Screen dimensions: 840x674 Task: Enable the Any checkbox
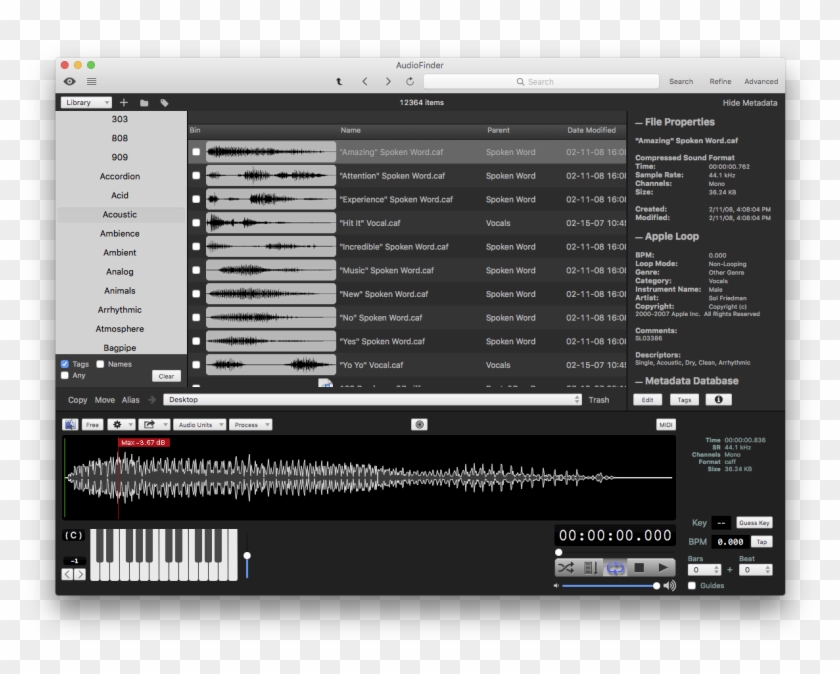click(x=65, y=376)
